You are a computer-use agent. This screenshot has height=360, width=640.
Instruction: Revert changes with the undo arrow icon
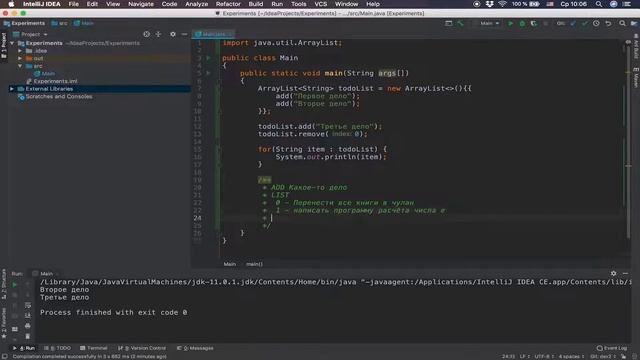coord(608,24)
